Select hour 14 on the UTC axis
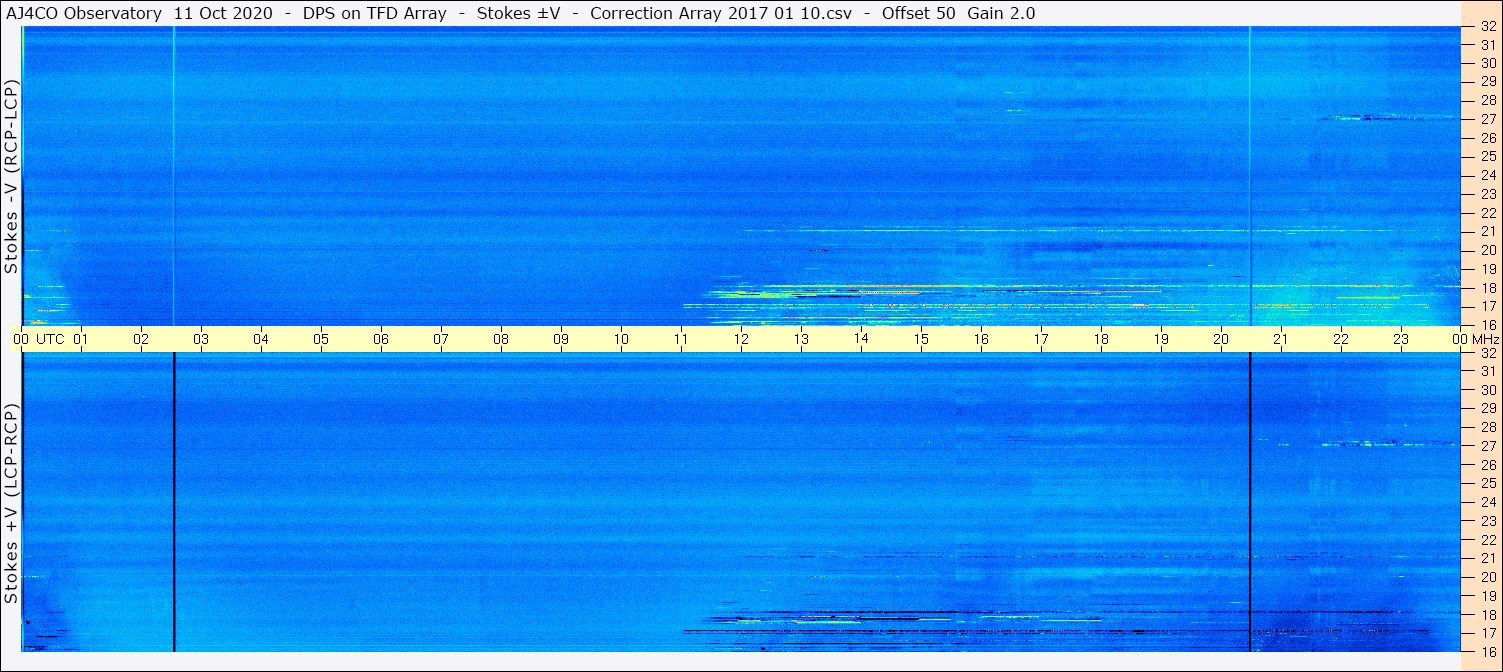The width and height of the screenshot is (1503, 672). coord(861,338)
